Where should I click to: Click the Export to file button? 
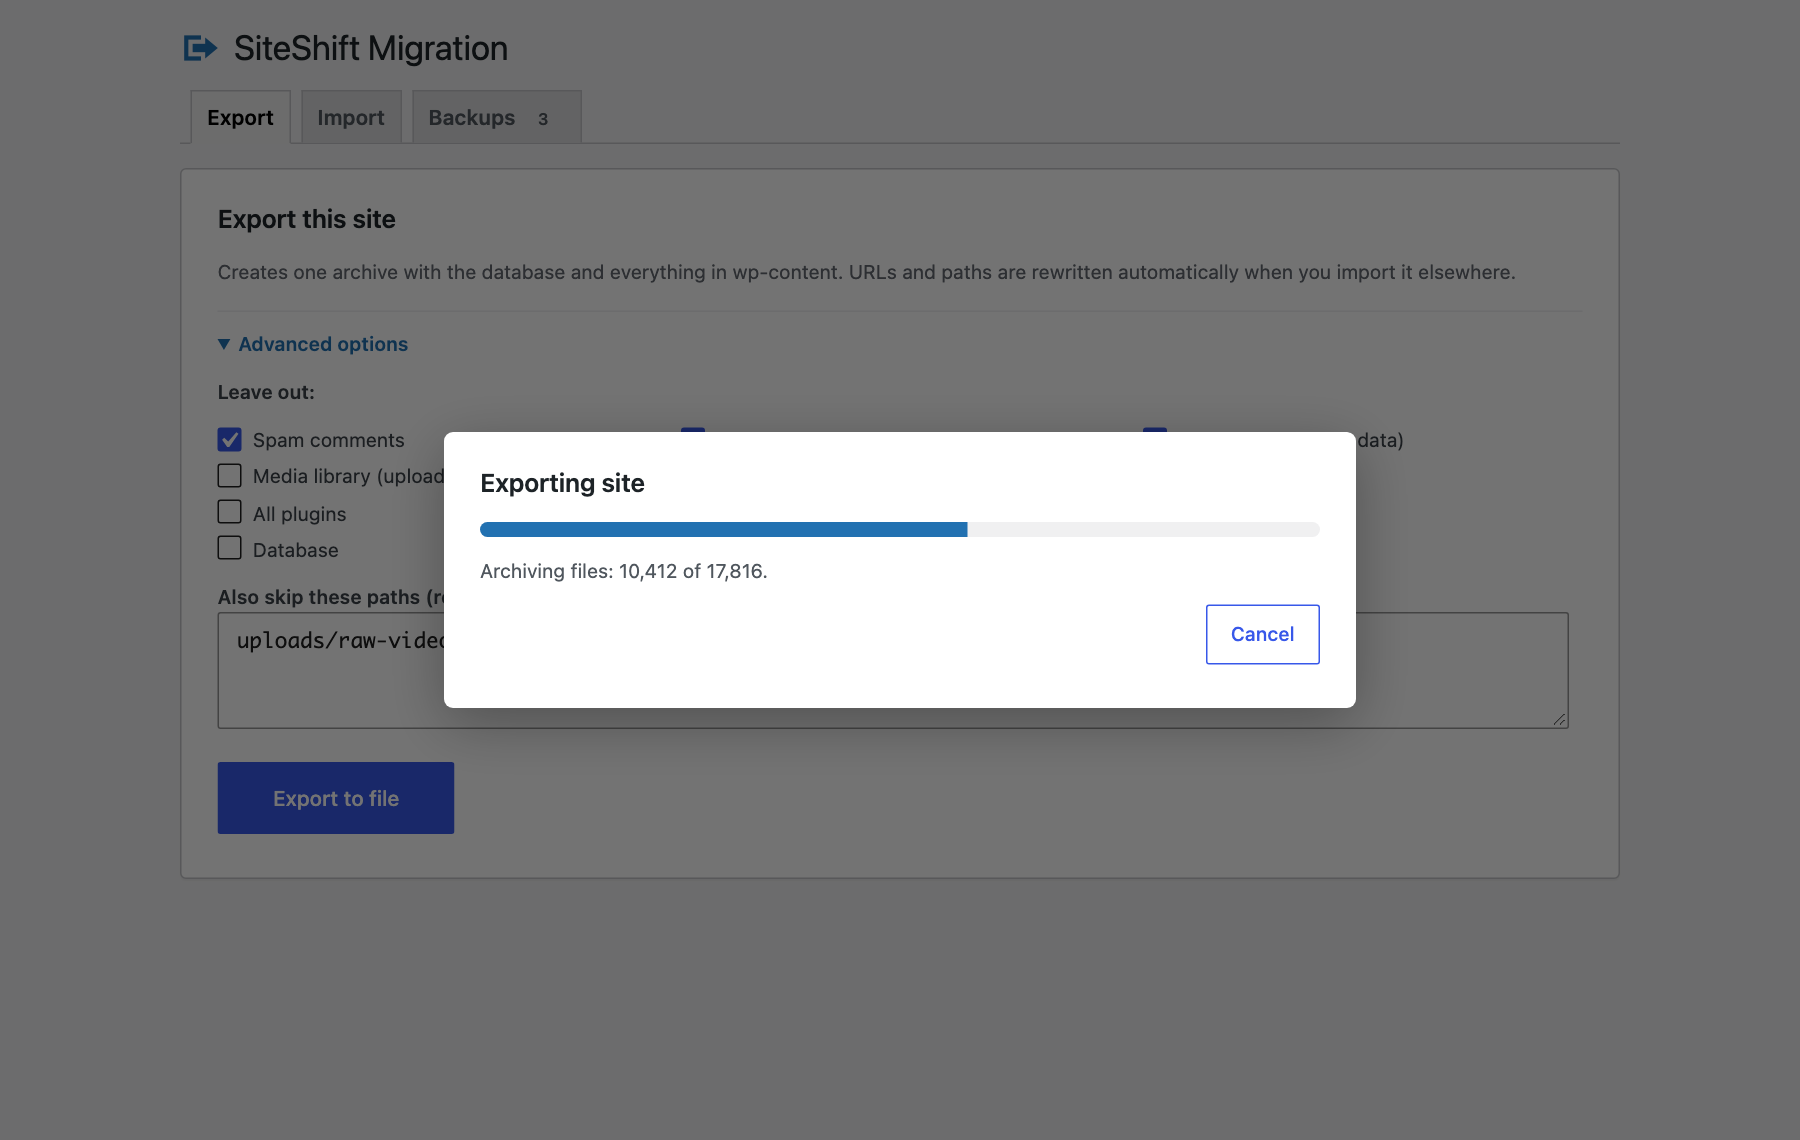(x=336, y=798)
